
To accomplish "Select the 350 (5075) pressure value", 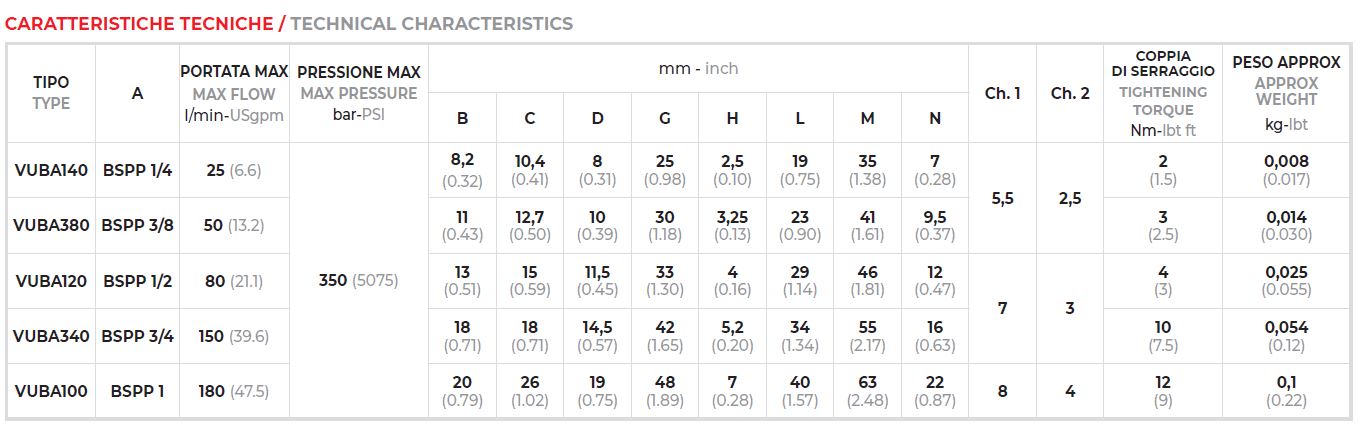I will click(x=359, y=281).
